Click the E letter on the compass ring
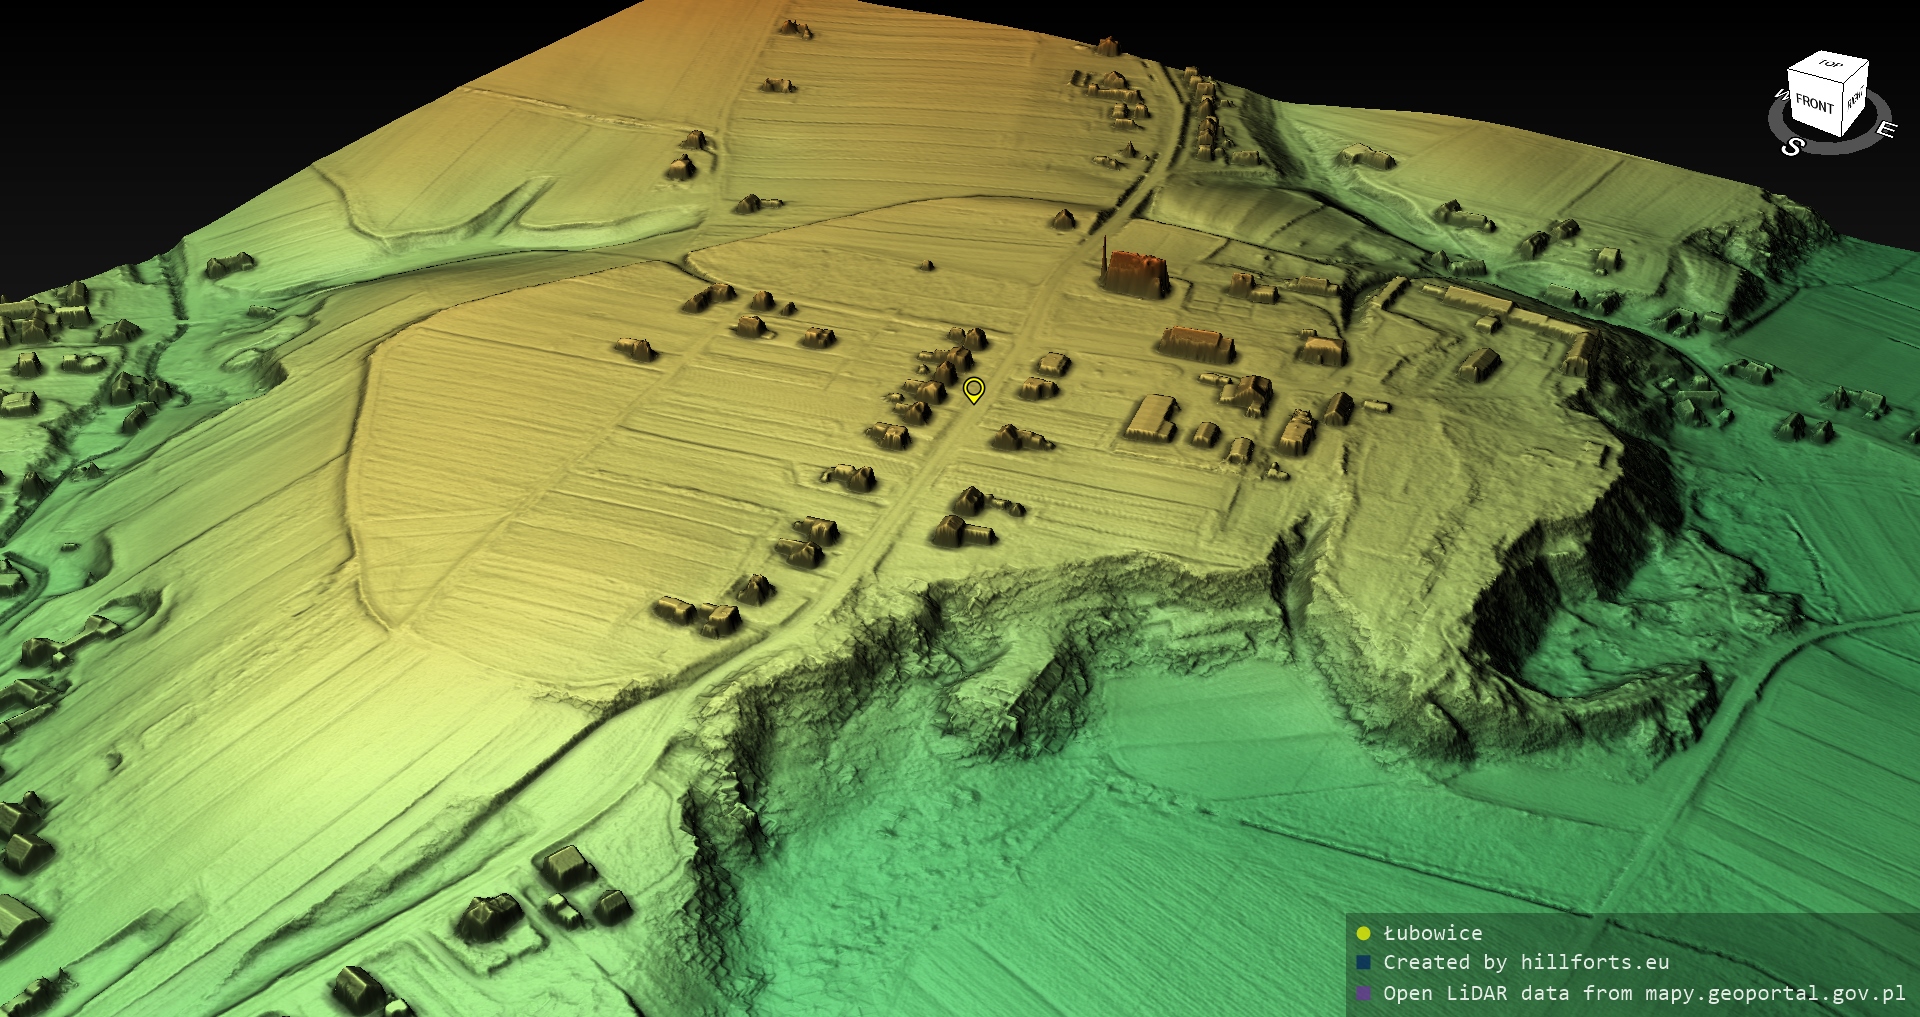This screenshot has height=1017, width=1920. (x=1885, y=130)
